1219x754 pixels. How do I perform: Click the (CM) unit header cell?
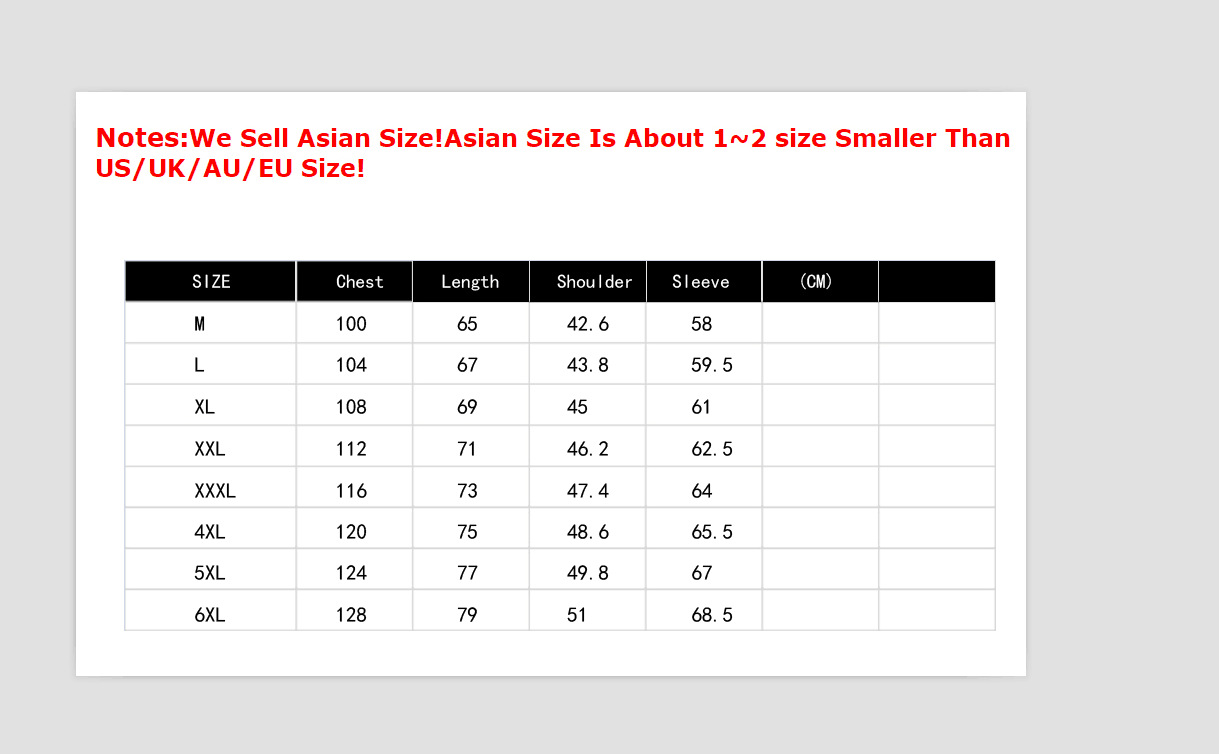pos(816,281)
